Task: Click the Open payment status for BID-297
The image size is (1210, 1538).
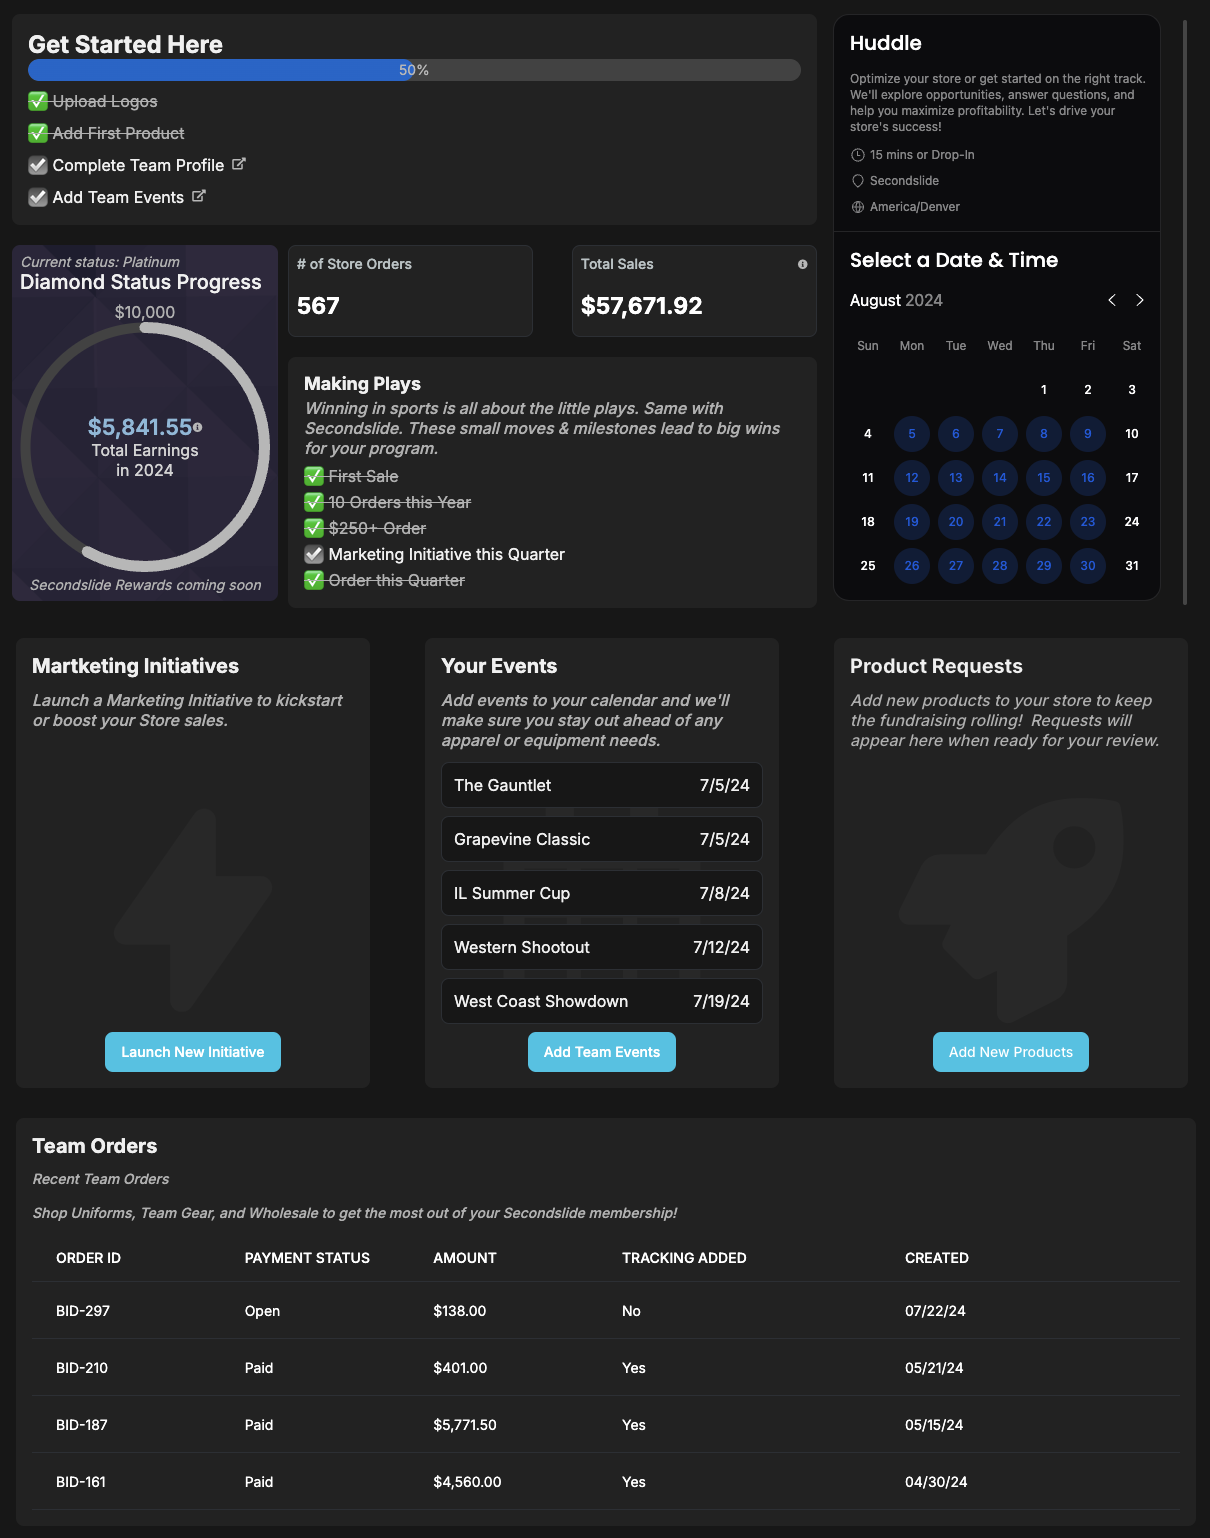Action: point(262,1311)
